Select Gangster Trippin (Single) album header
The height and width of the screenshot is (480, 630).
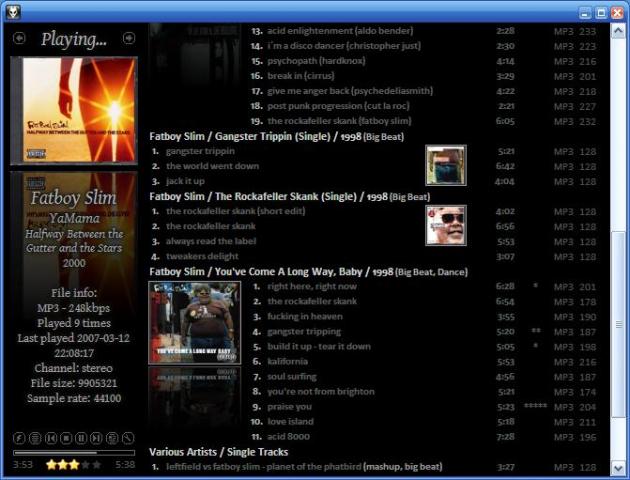pos(276,137)
